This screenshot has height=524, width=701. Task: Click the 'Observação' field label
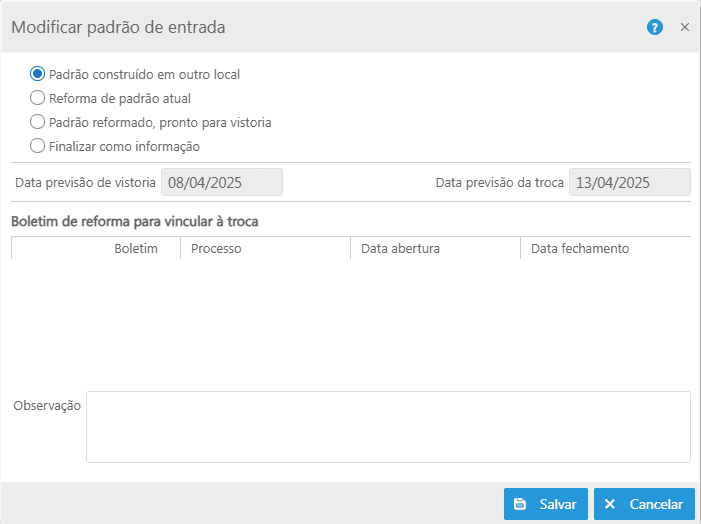tap(46, 406)
